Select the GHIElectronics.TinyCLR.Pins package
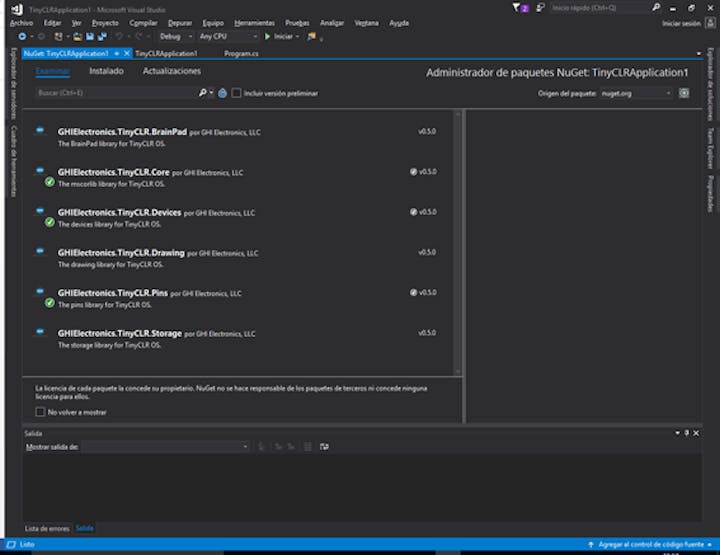 236,298
